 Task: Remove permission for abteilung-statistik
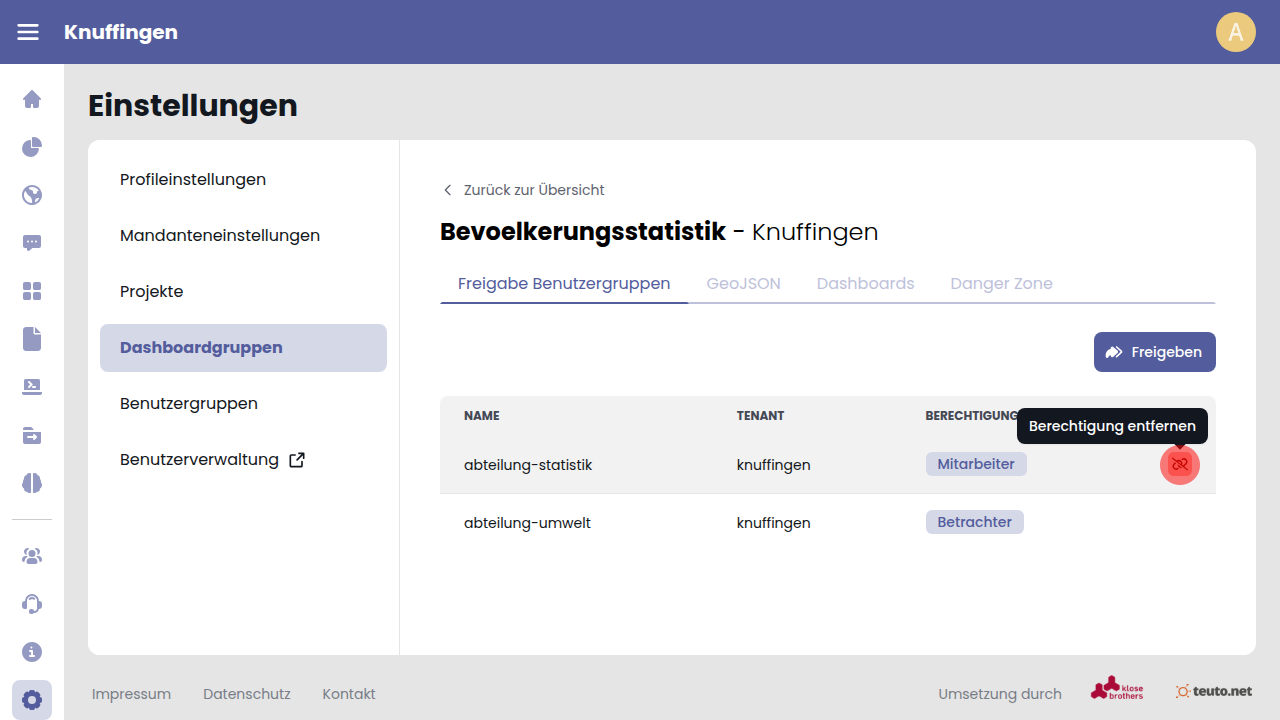(1180, 465)
